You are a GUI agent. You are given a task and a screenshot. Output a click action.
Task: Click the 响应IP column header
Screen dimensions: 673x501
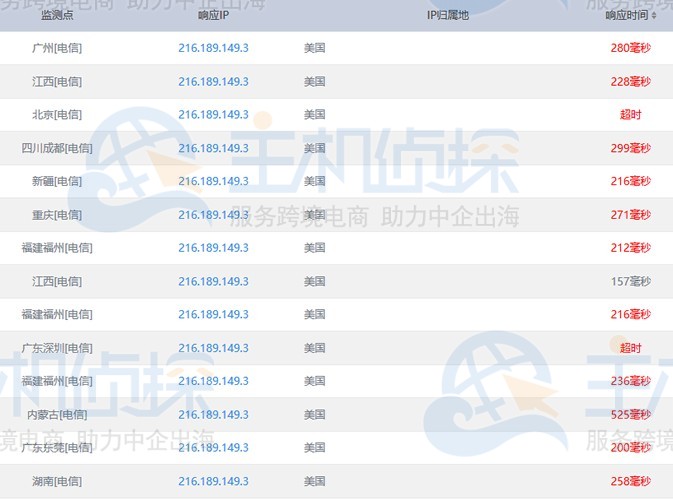point(213,15)
